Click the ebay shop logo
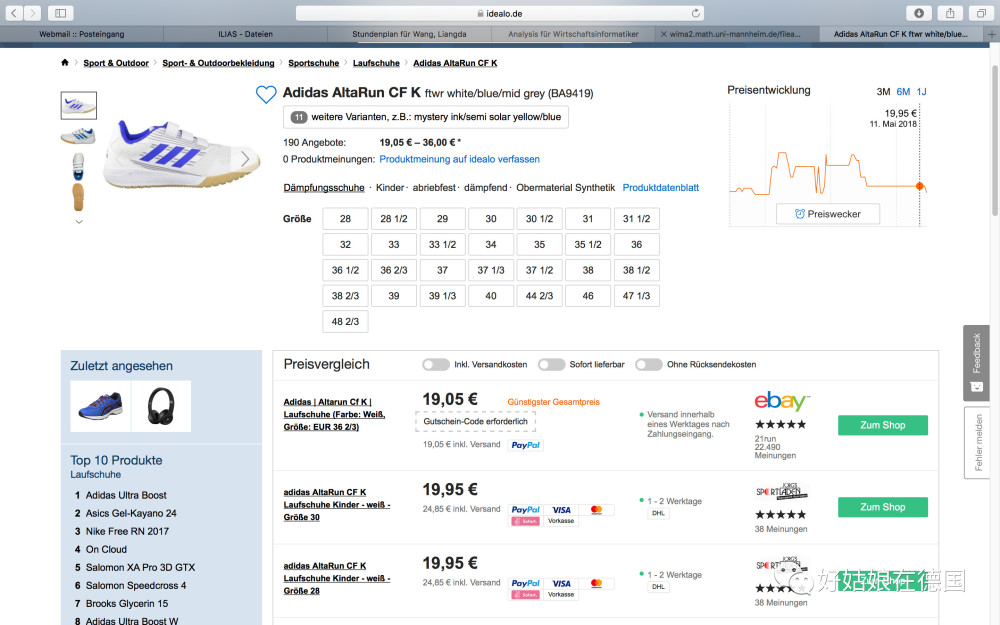Viewport: 1000px width, 625px height. [782, 401]
